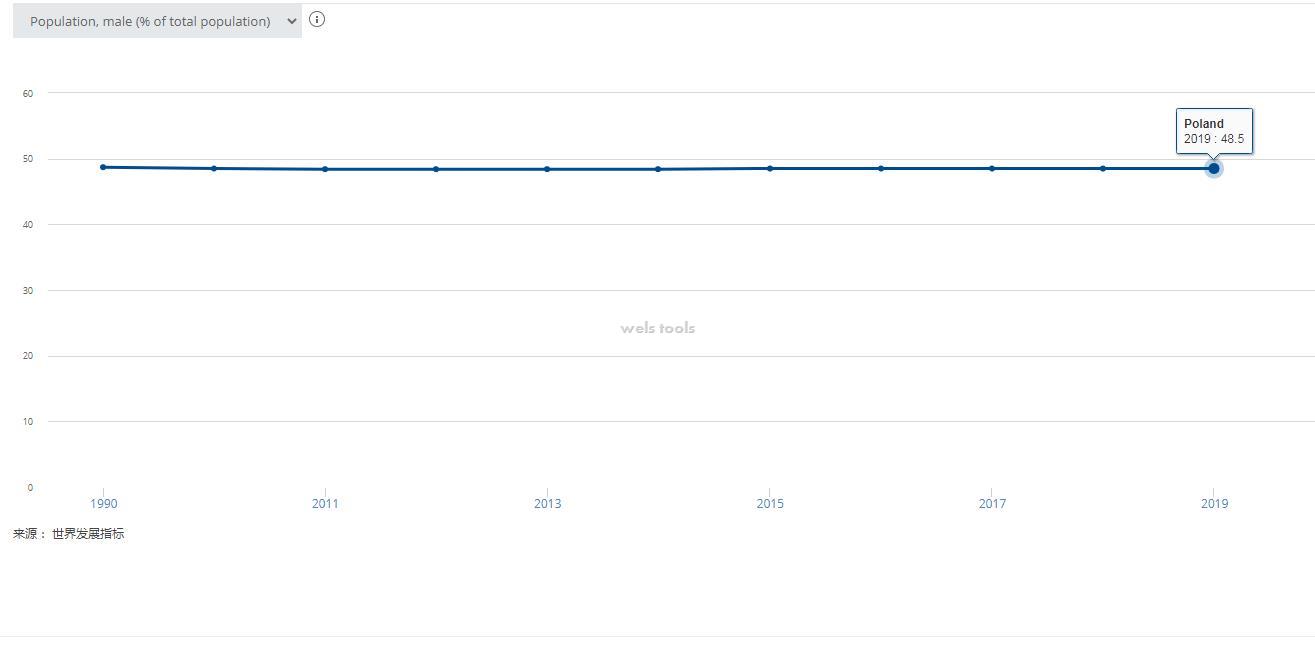Click data point between 1990 and 2011
This screenshot has width=1315, height=658.
click(x=214, y=168)
